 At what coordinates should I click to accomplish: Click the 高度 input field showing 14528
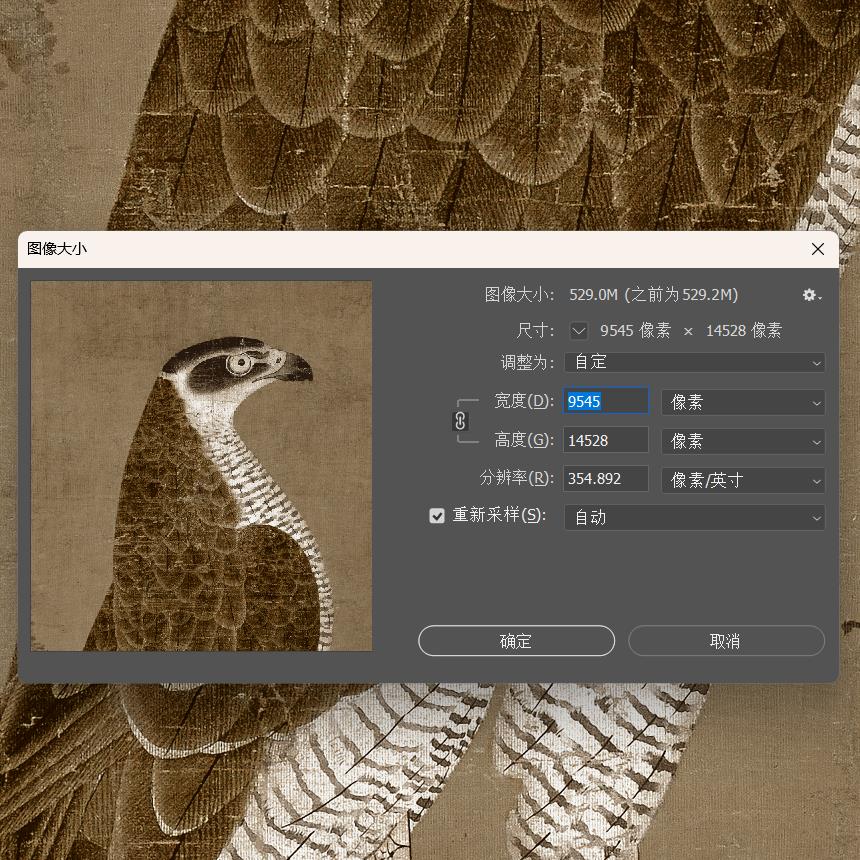point(606,440)
